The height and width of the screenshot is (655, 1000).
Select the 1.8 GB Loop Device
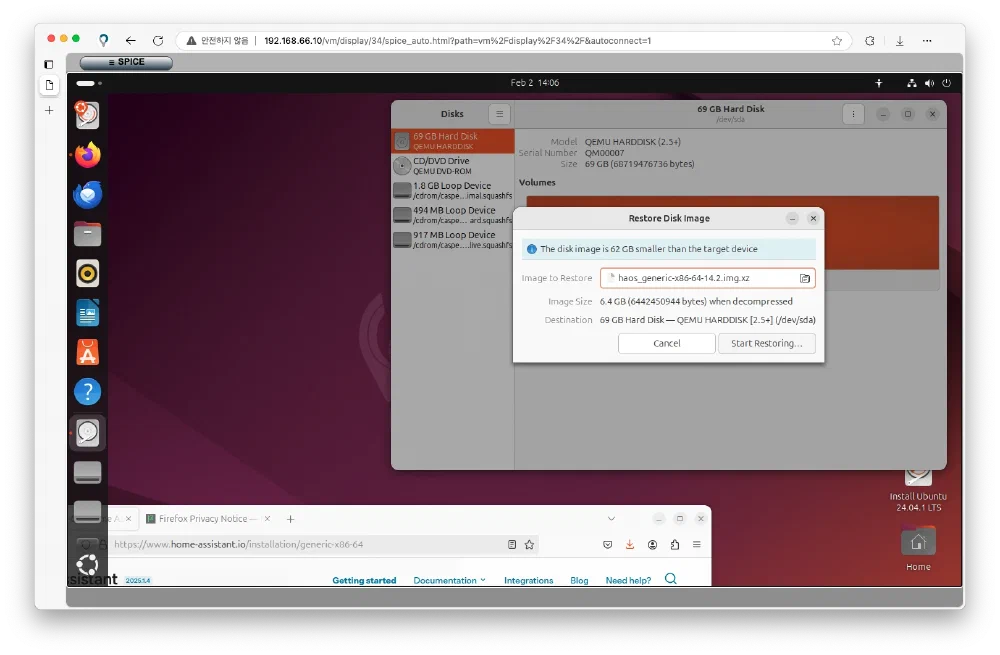(452, 190)
